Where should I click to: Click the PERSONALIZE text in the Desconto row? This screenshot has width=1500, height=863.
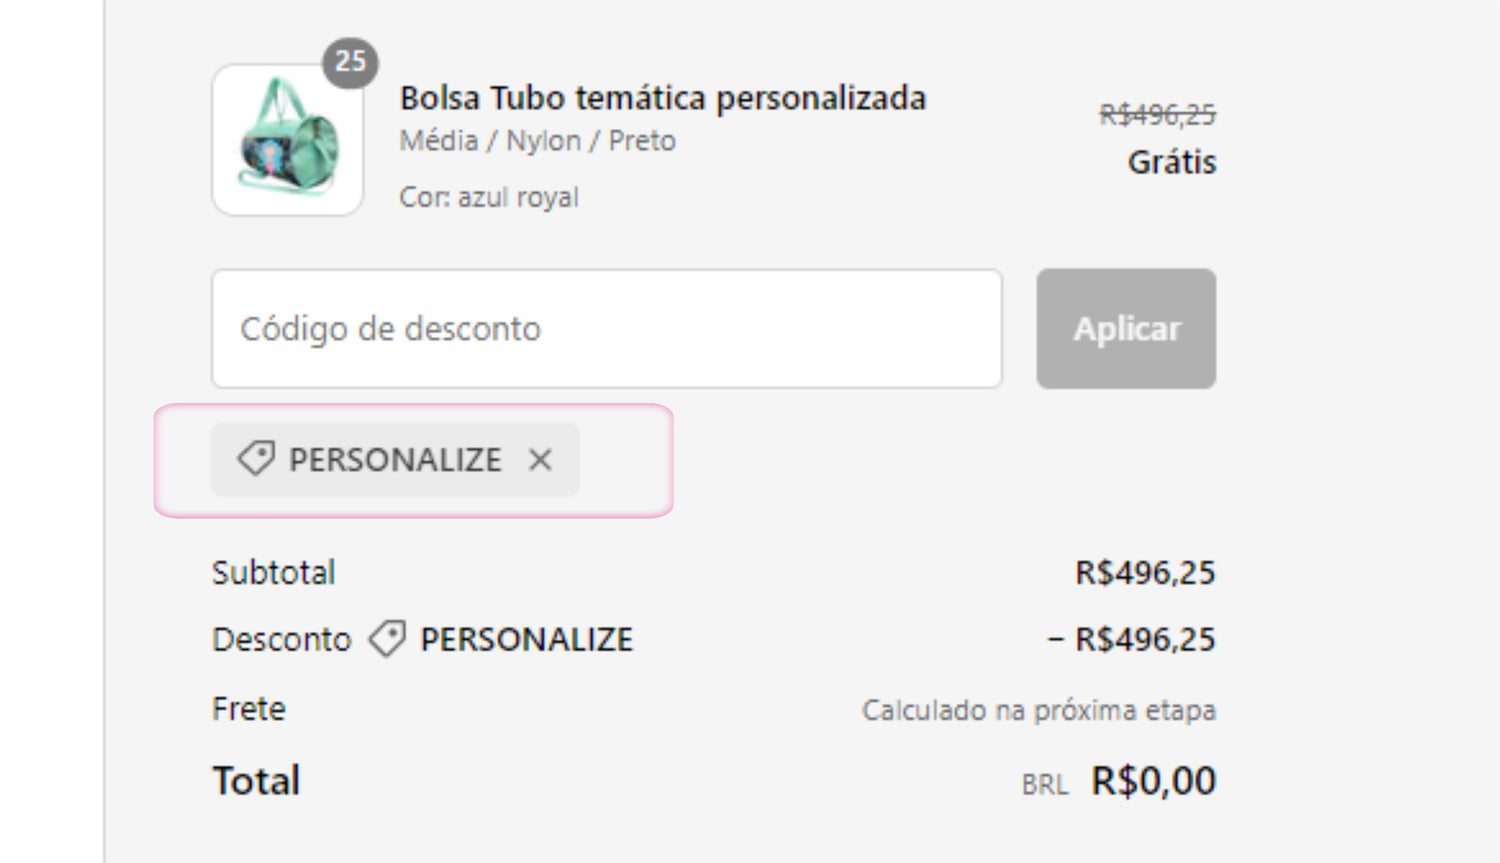coord(526,640)
